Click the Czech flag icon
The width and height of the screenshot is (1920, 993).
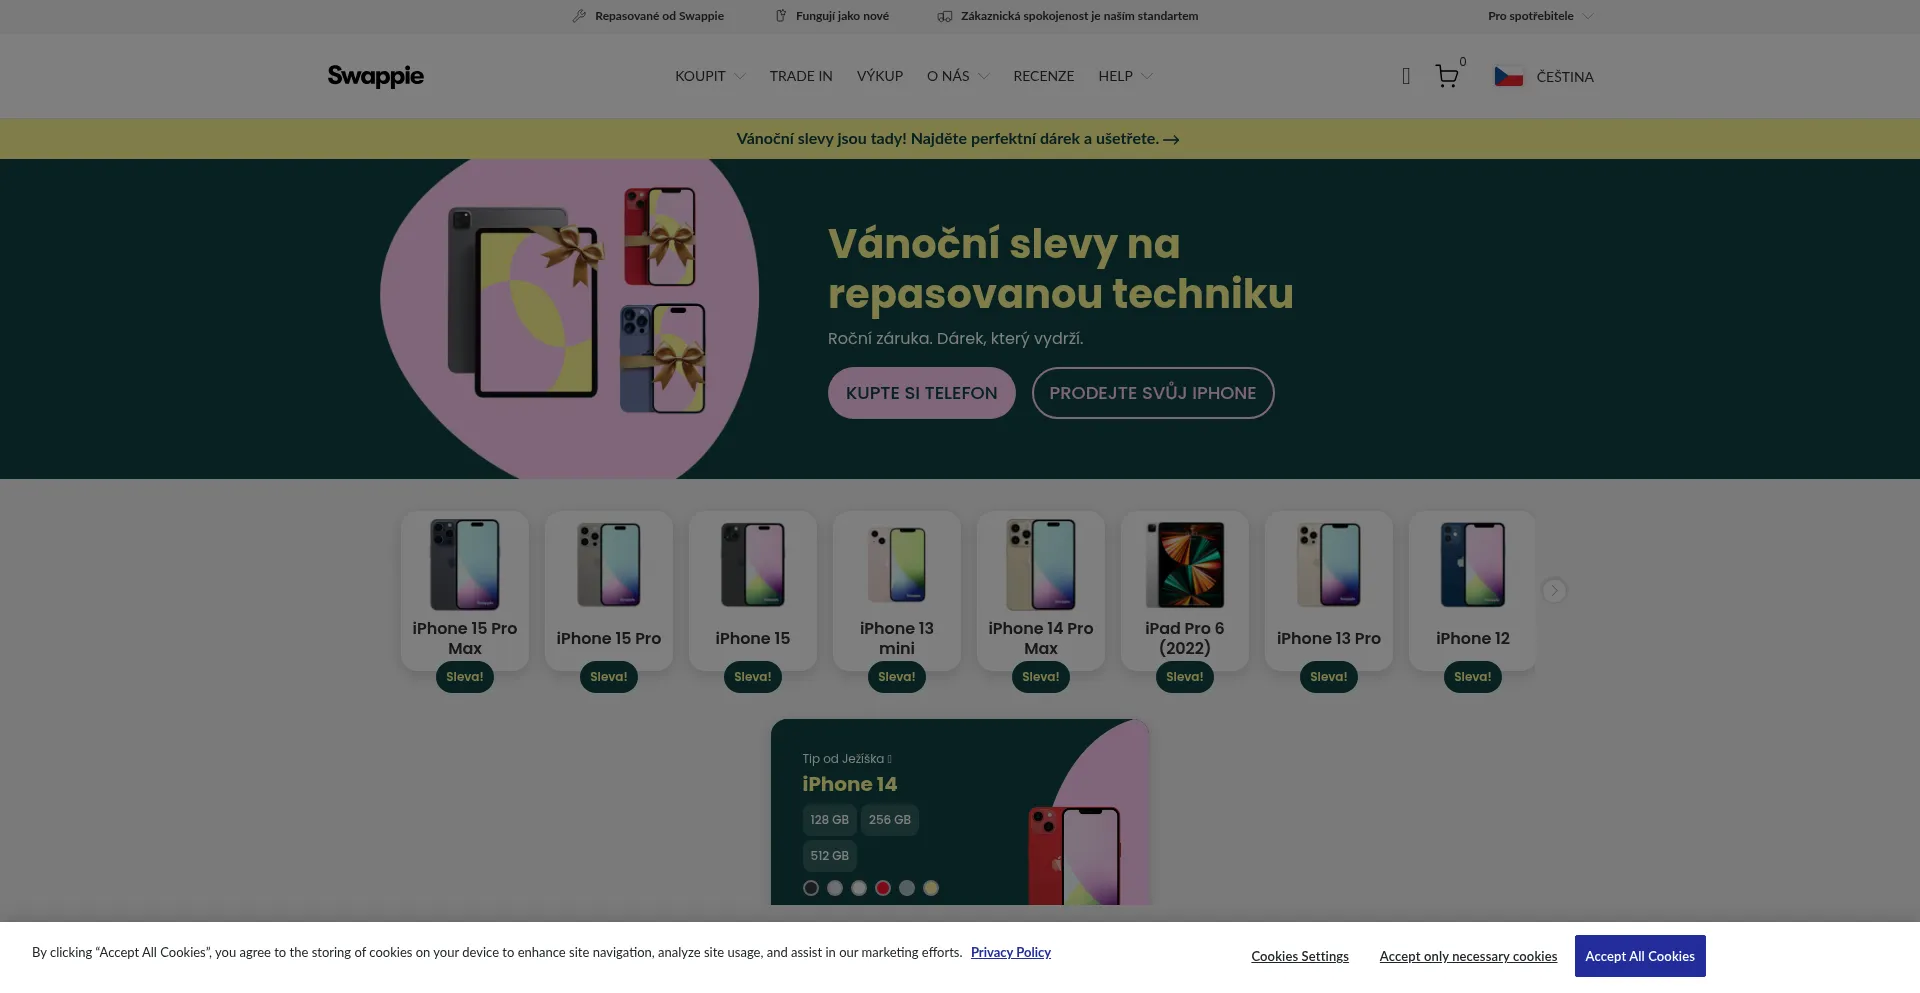tap(1508, 77)
